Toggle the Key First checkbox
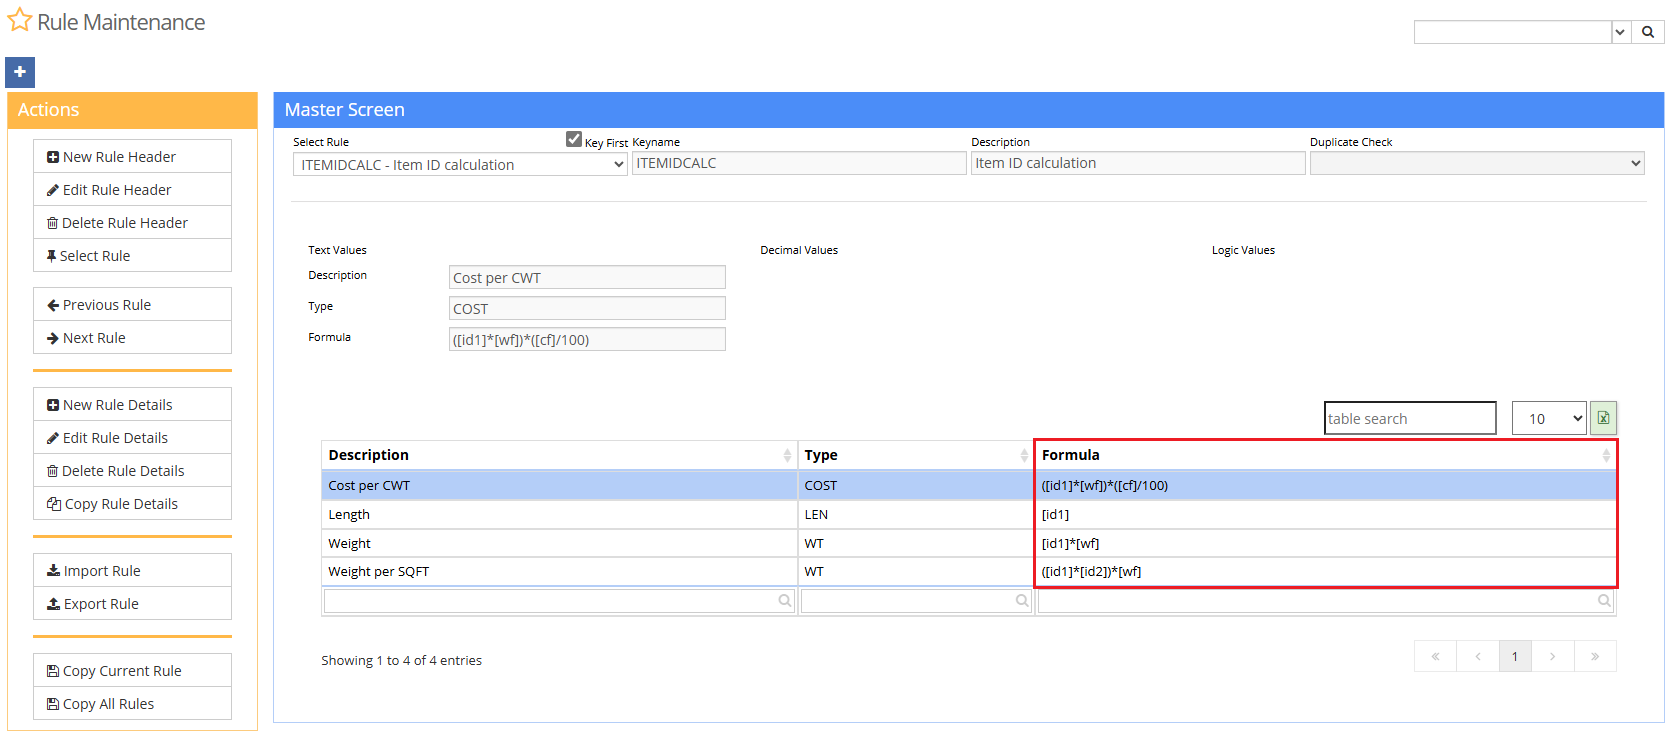Viewport: 1667px width, 735px height. (x=574, y=139)
